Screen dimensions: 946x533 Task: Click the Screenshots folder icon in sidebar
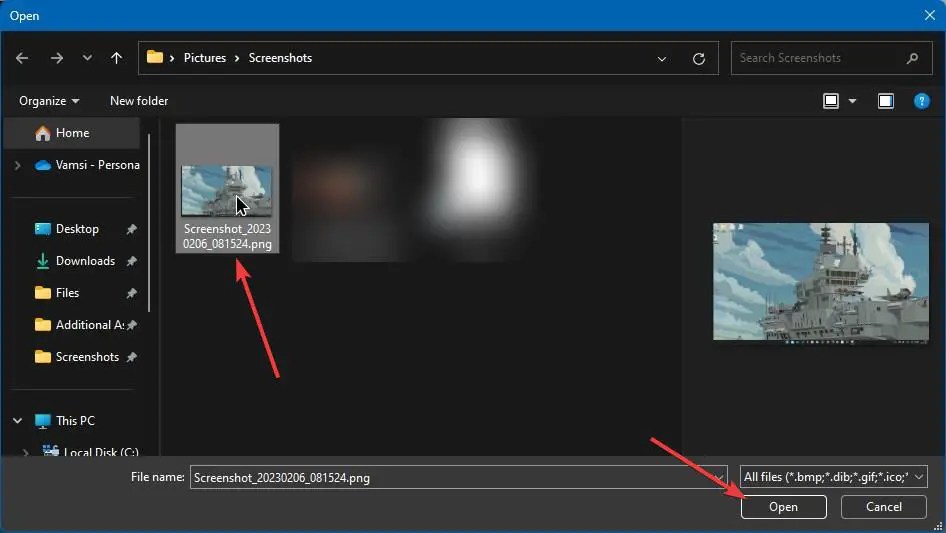(42, 357)
